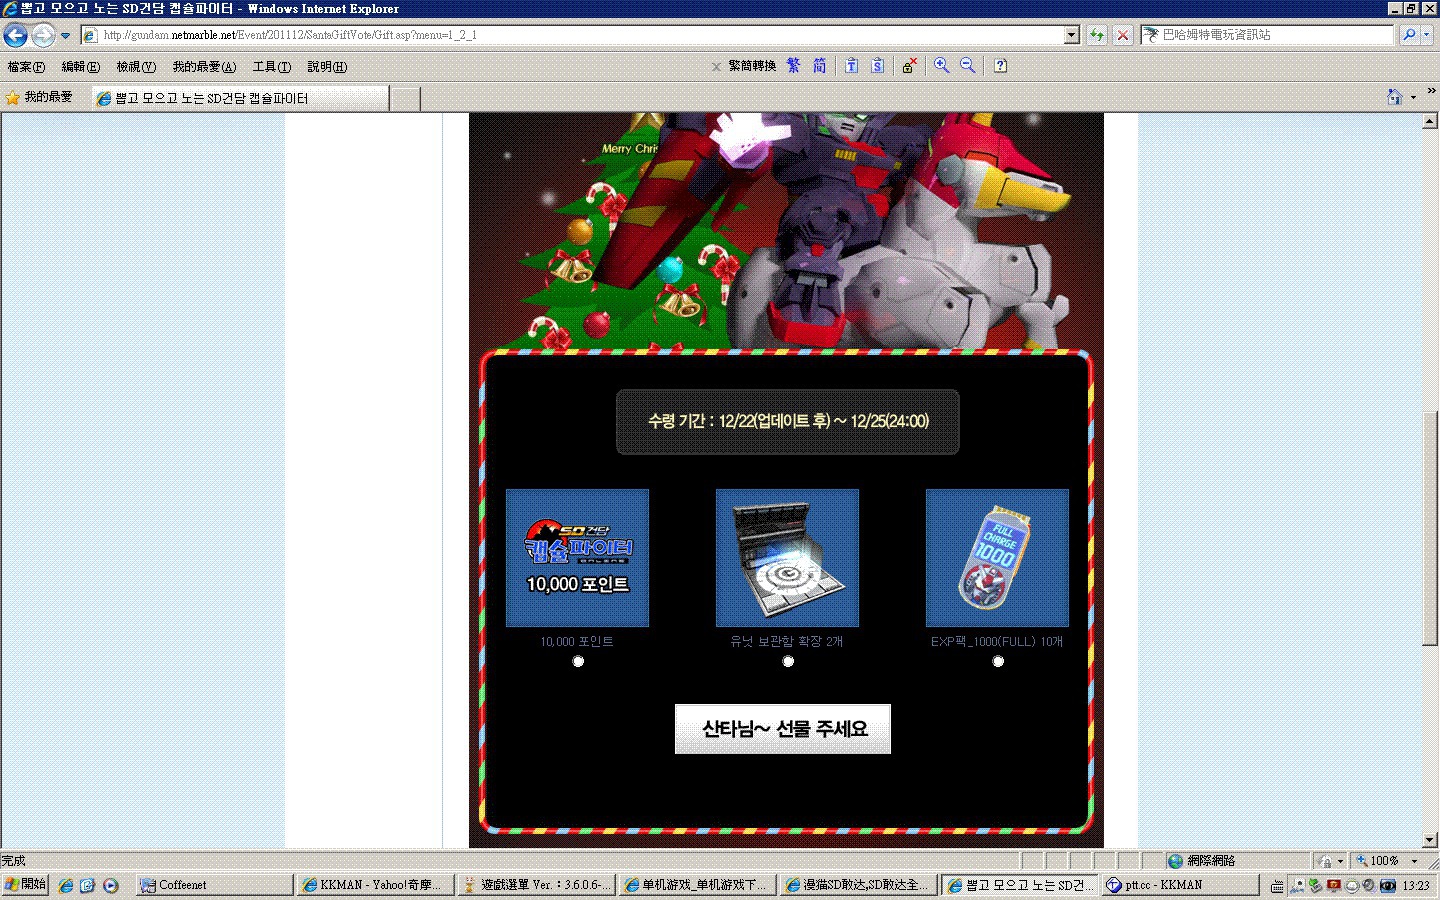Viewport: 1440px width, 900px height.
Task: Open the protected mode lock dropdown in status bar
Action: point(1330,861)
